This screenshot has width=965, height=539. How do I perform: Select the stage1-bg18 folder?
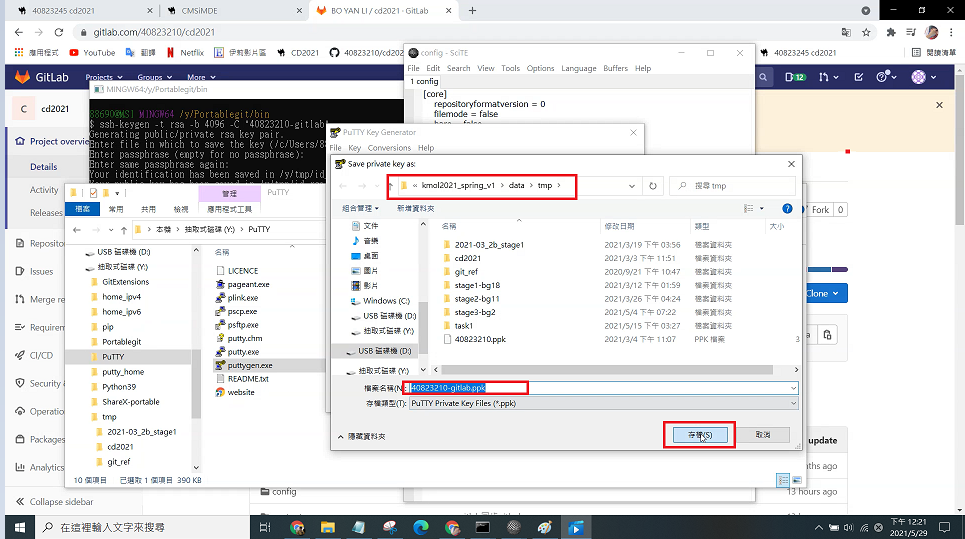point(477,285)
